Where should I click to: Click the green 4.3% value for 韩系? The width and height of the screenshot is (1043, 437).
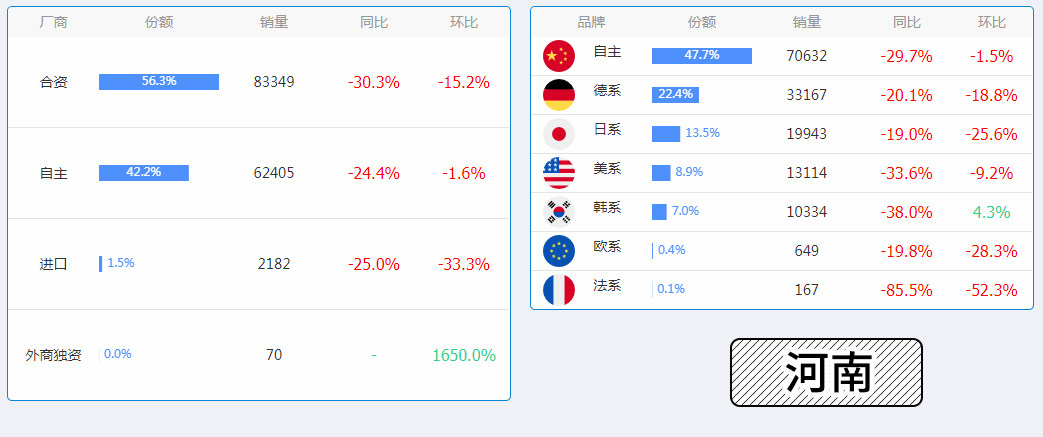(x=991, y=212)
